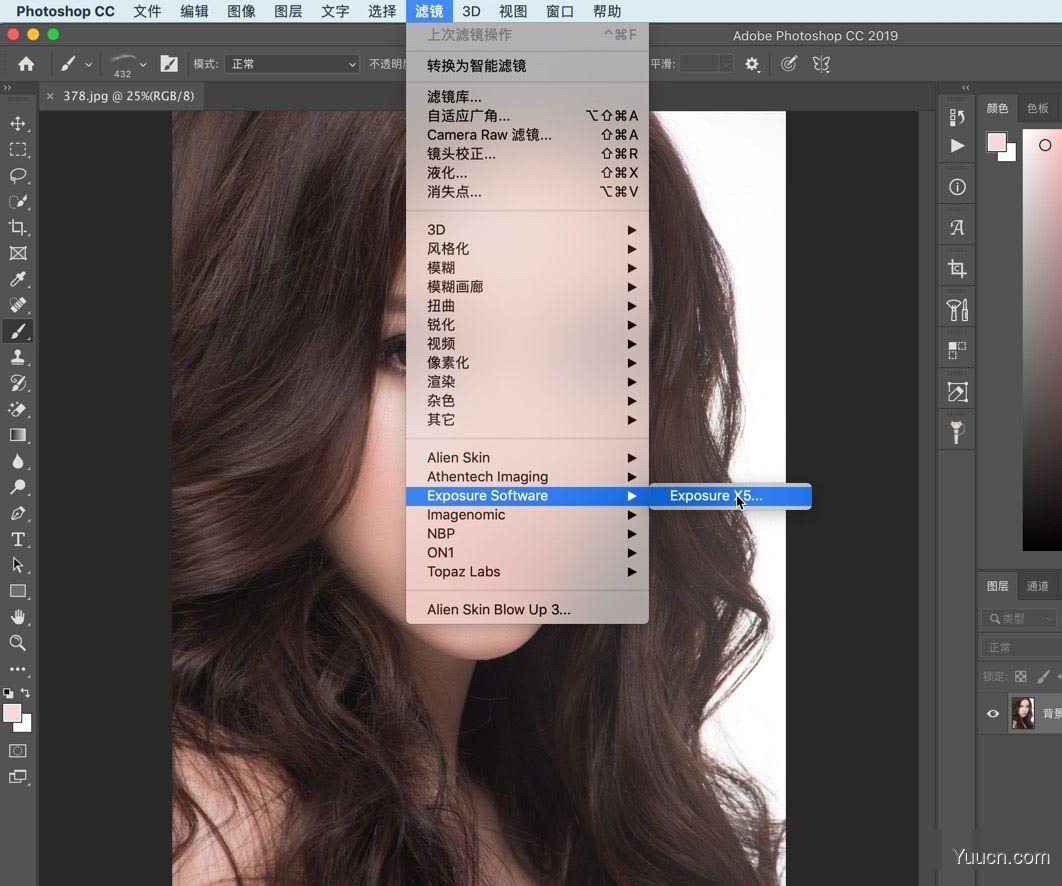Expand the 模糊 submenu
Screen dimensions: 1062x886
point(527,268)
